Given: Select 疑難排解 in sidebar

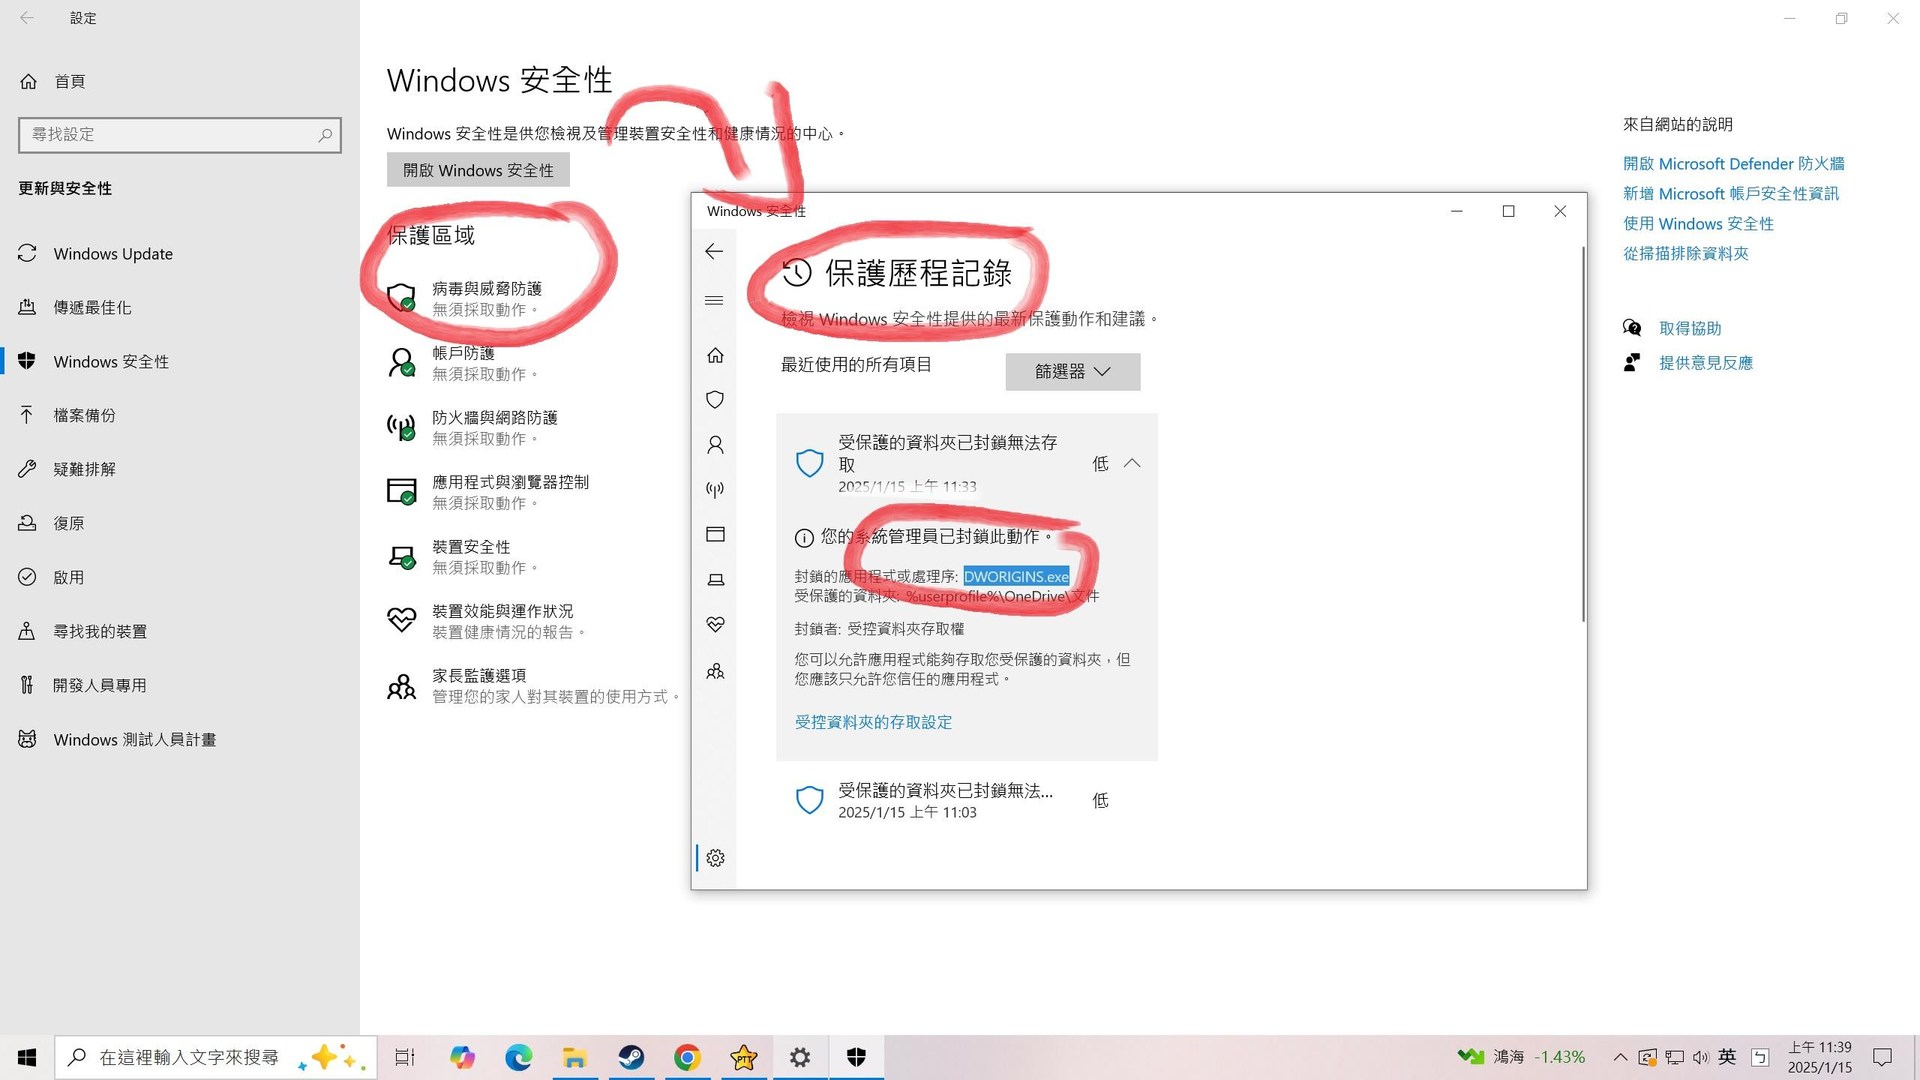Looking at the screenshot, I should point(84,469).
